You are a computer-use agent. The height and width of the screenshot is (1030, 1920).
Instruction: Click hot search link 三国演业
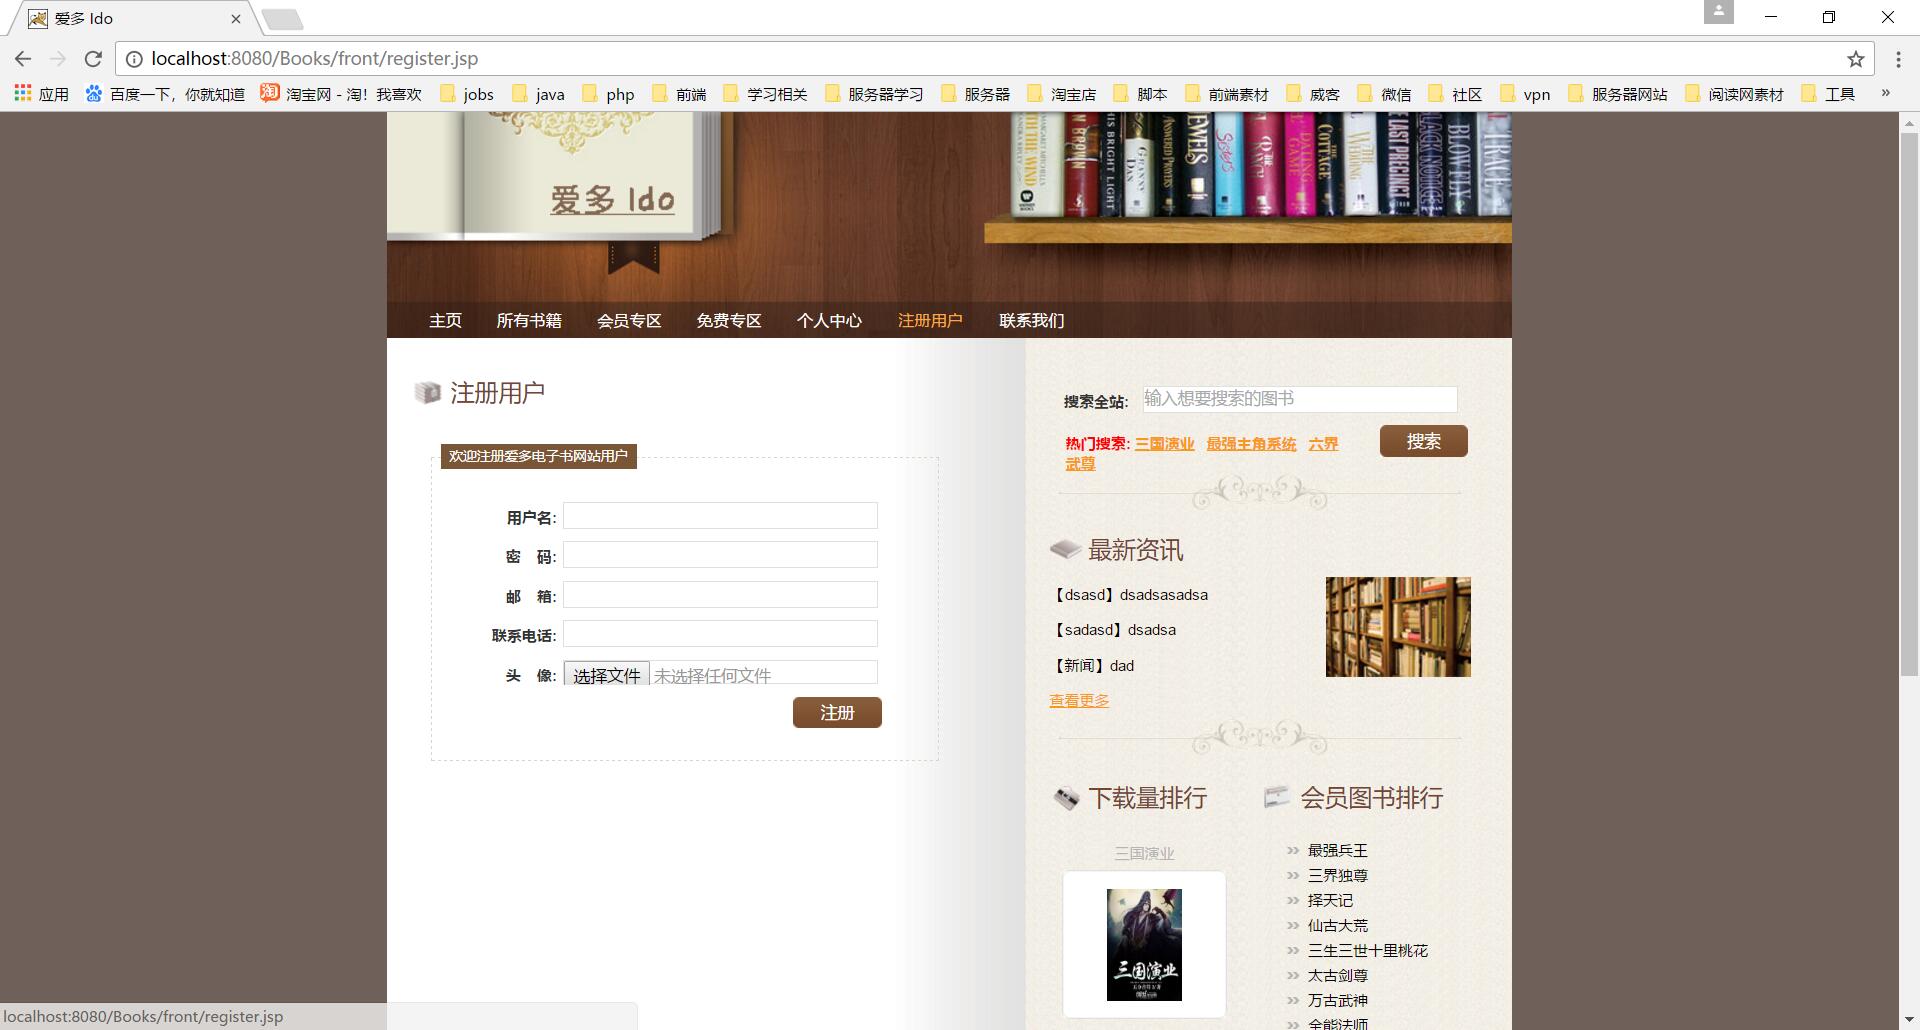coord(1165,444)
